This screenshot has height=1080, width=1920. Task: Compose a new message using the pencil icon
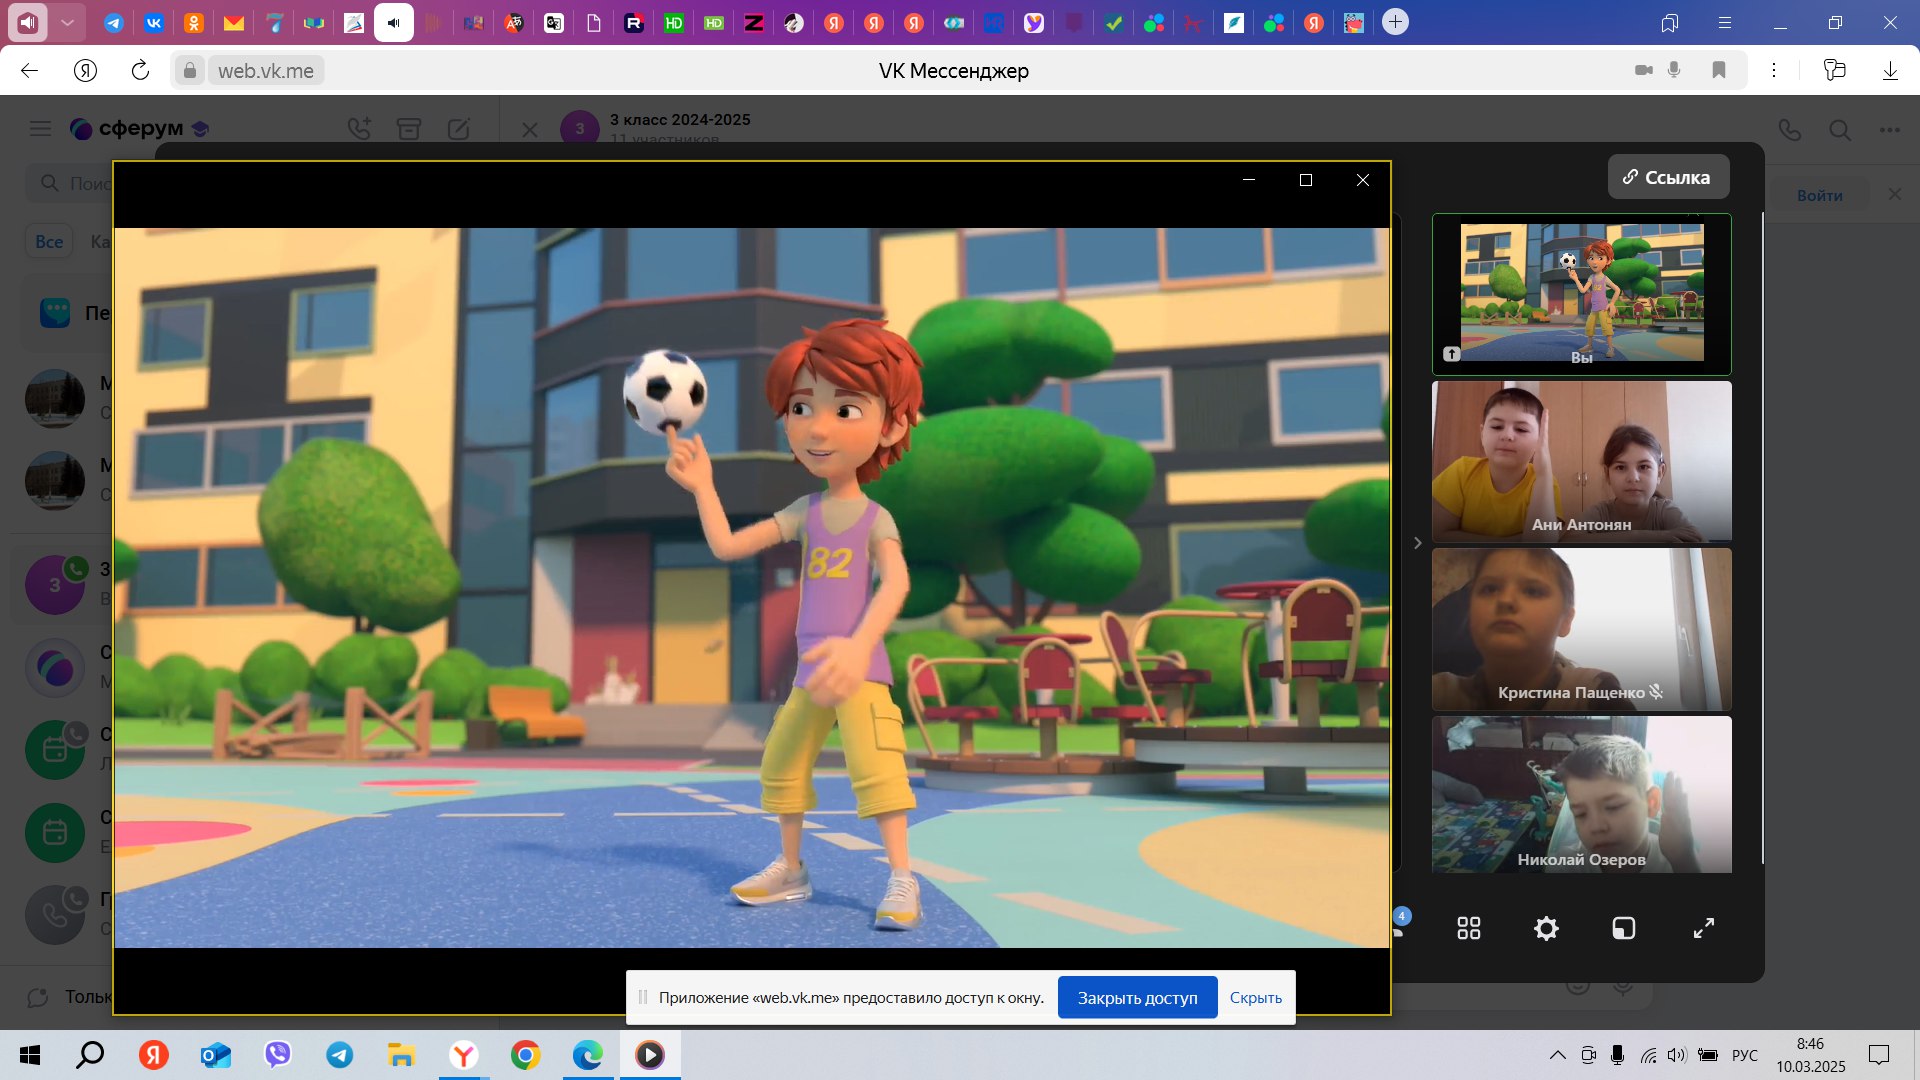pos(458,128)
